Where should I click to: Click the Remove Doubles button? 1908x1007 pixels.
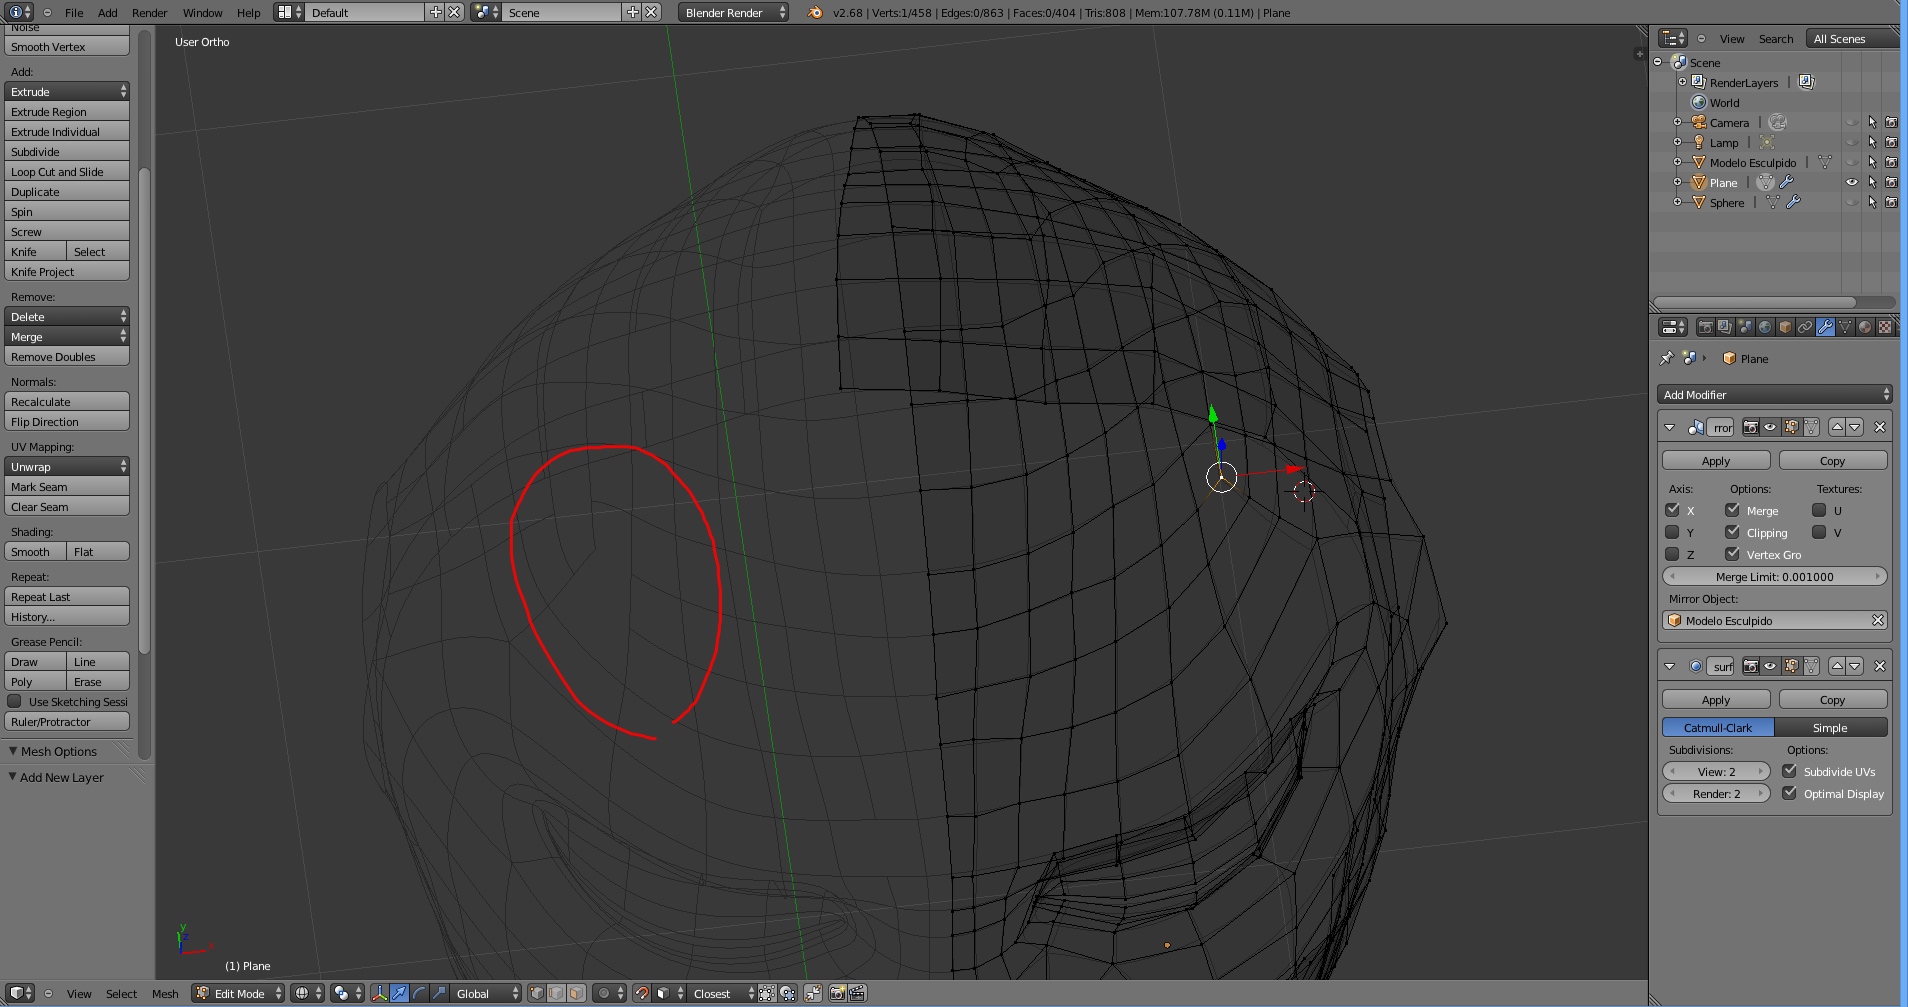point(67,357)
